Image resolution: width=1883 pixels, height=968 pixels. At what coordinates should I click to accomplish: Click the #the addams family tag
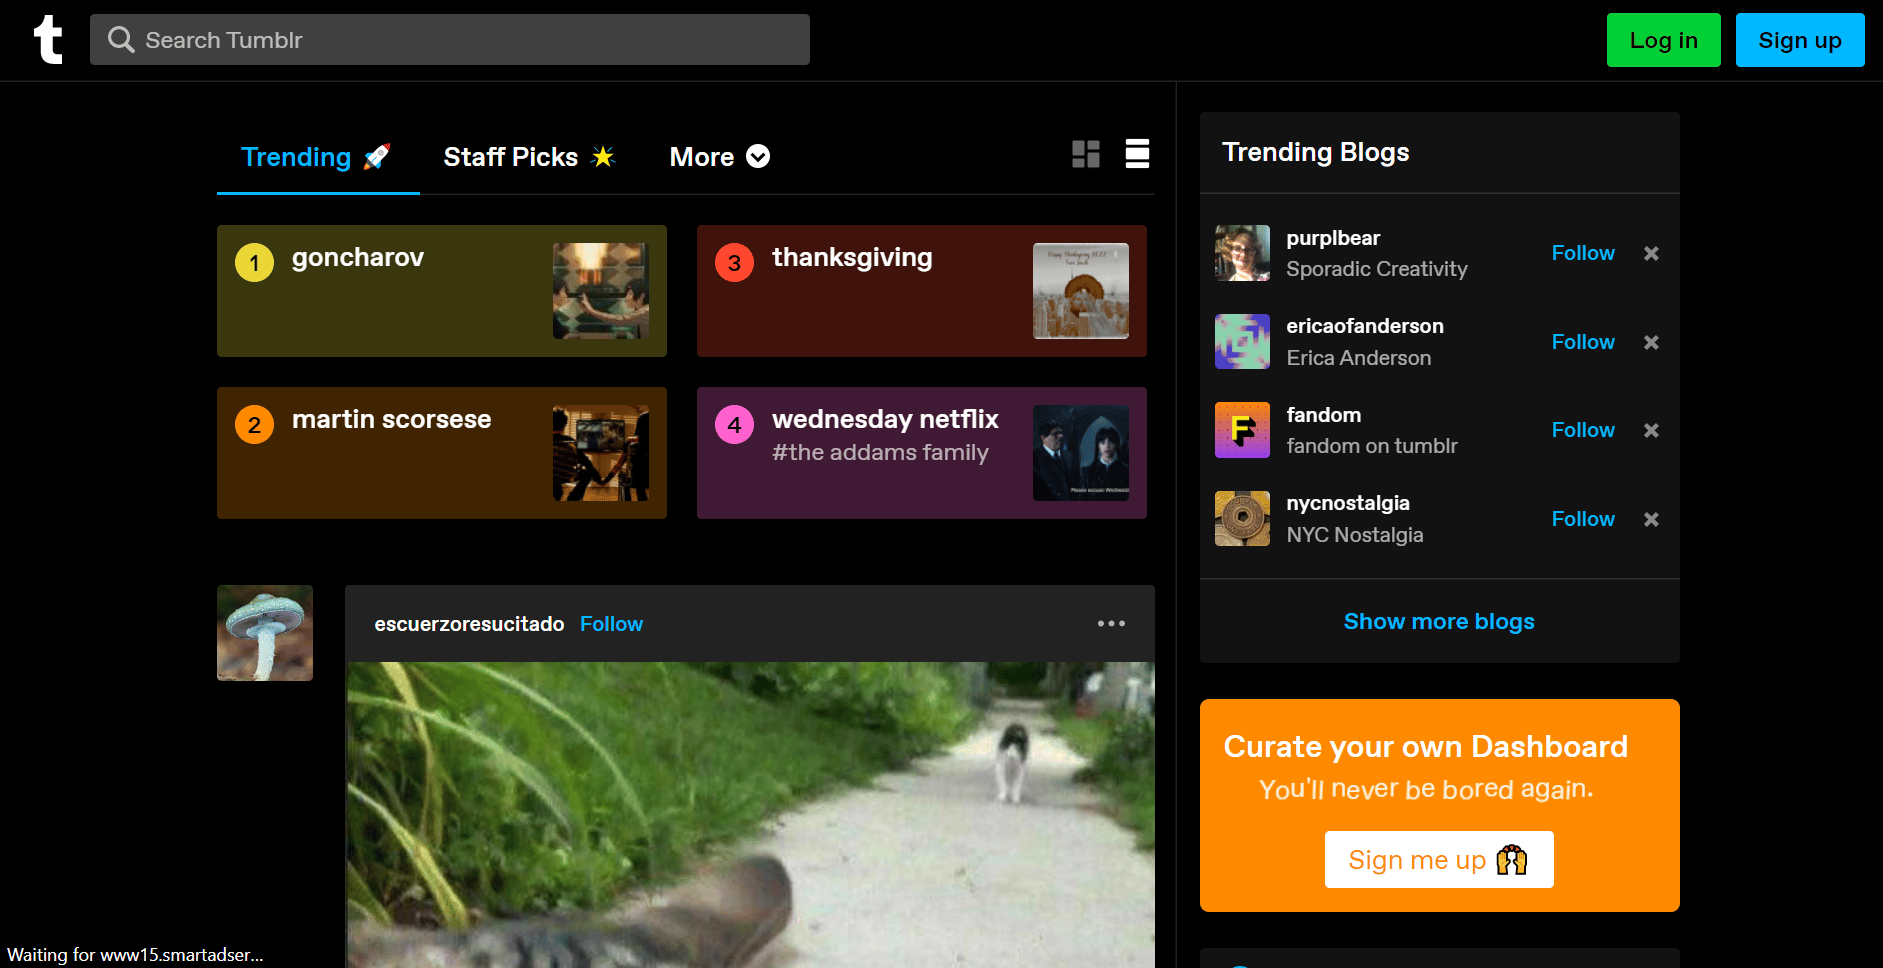(880, 453)
